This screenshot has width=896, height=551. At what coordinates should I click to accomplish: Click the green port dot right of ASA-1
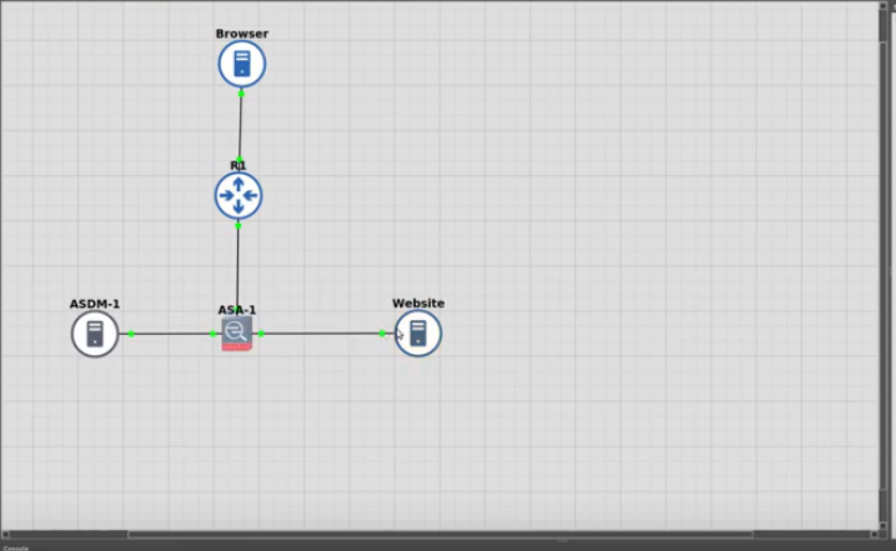[x=261, y=333]
